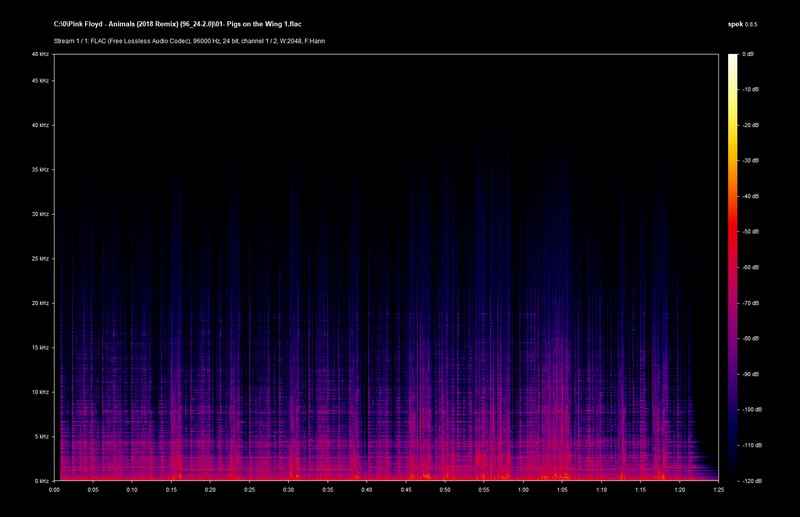Click the 48 kHz top frequency label
The width and height of the screenshot is (800, 517).
click(39, 54)
